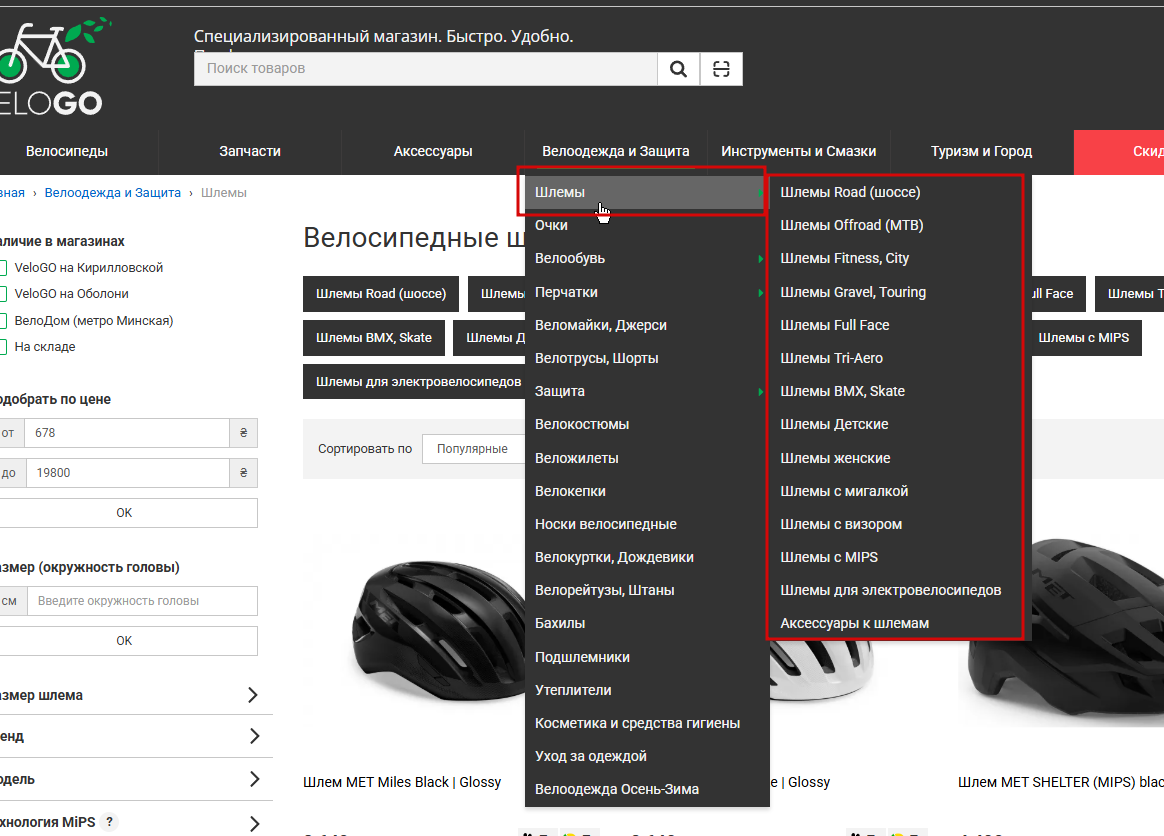Tick the На складе checkbox

[x=3, y=347]
